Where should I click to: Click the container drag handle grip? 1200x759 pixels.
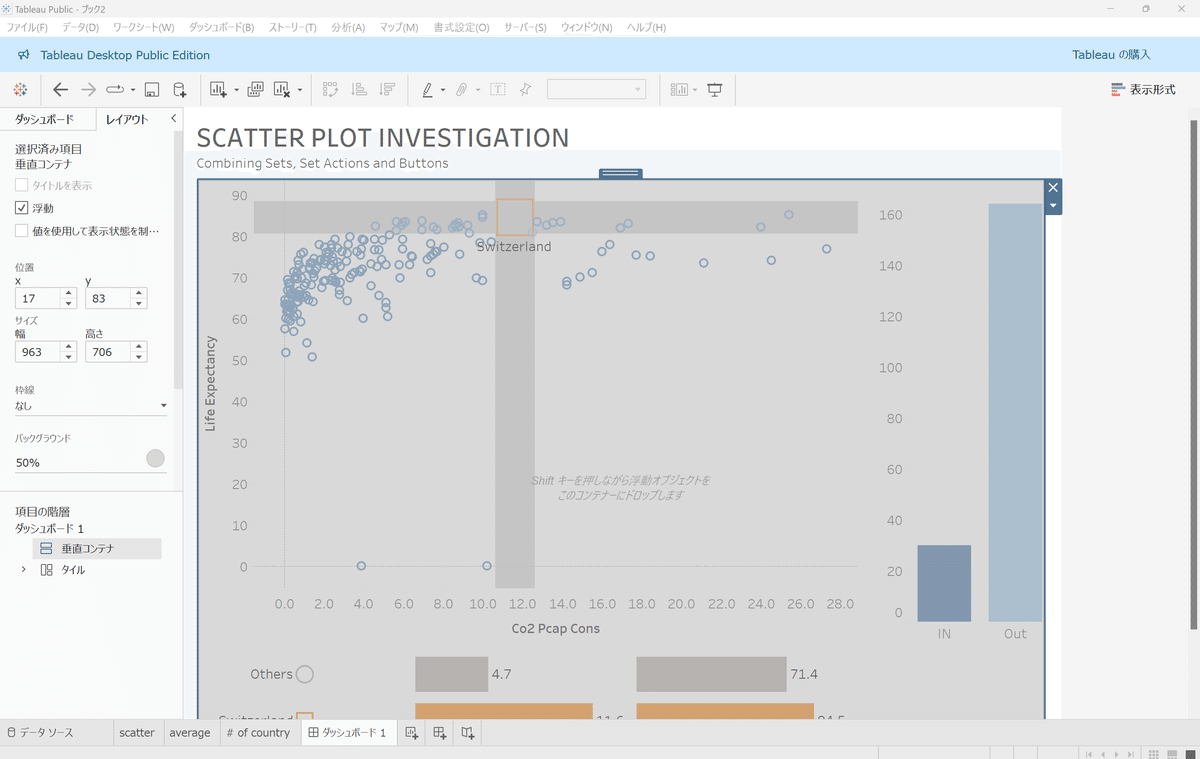point(621,173)
